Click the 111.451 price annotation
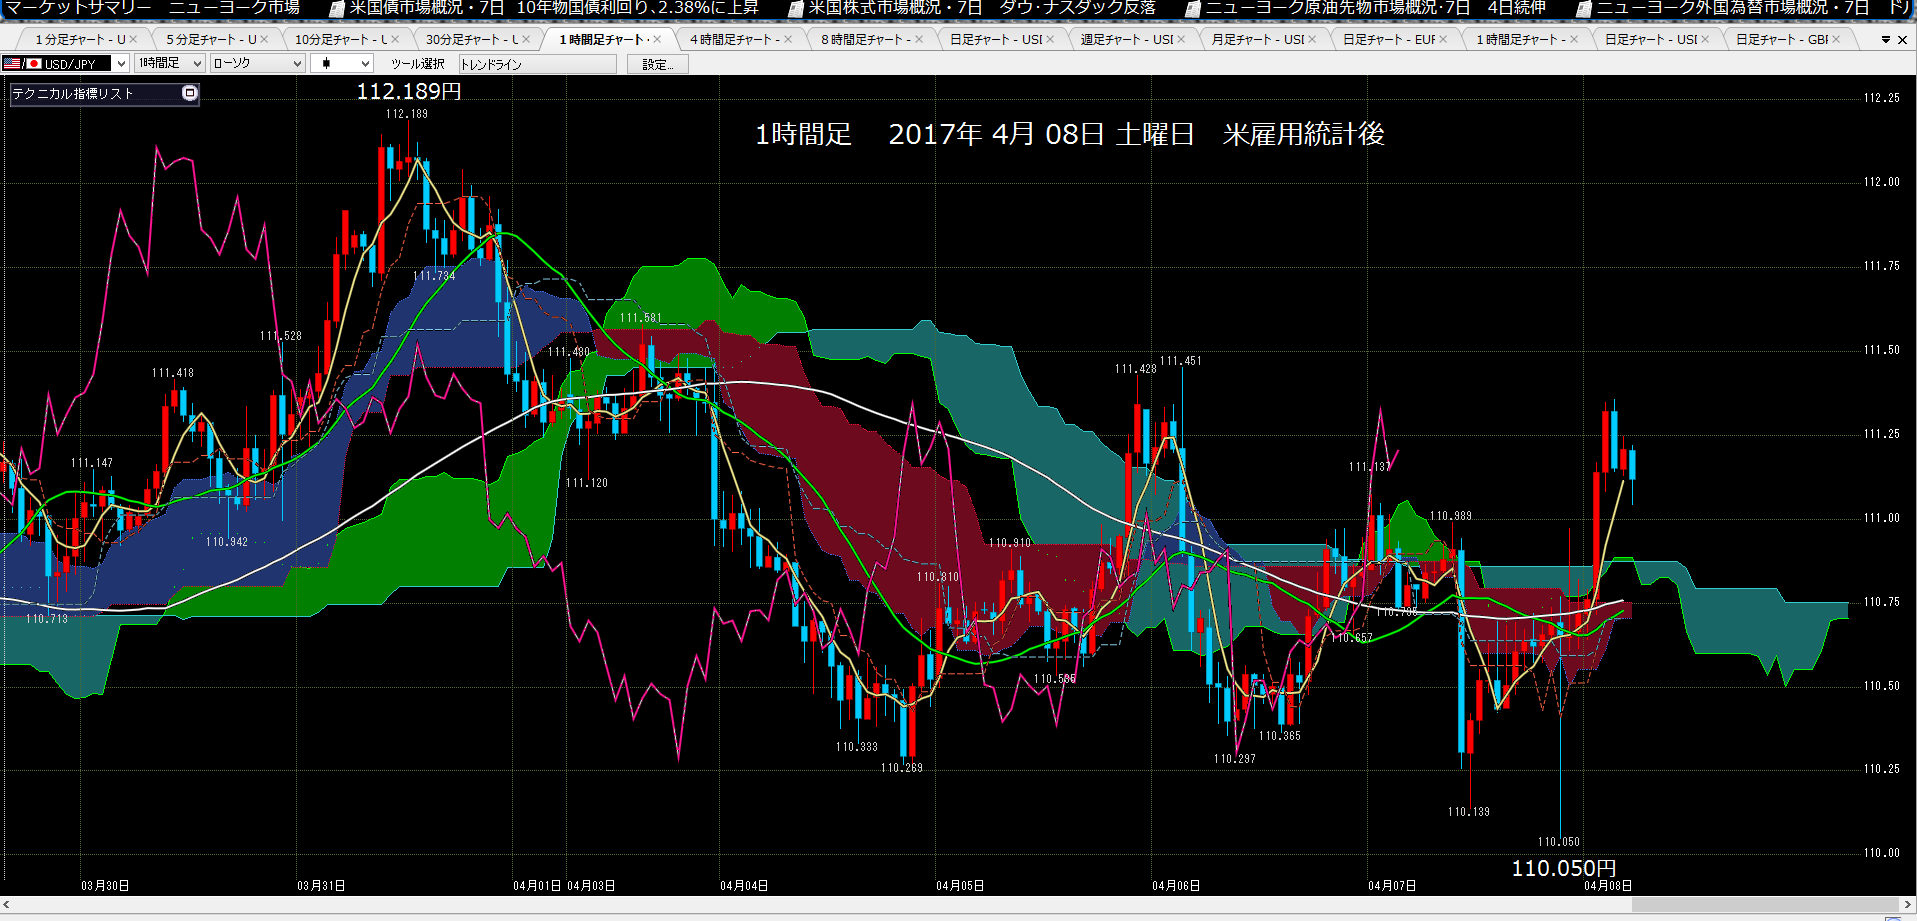This screenshot has width=1917, height=921. coord(1181,361)
